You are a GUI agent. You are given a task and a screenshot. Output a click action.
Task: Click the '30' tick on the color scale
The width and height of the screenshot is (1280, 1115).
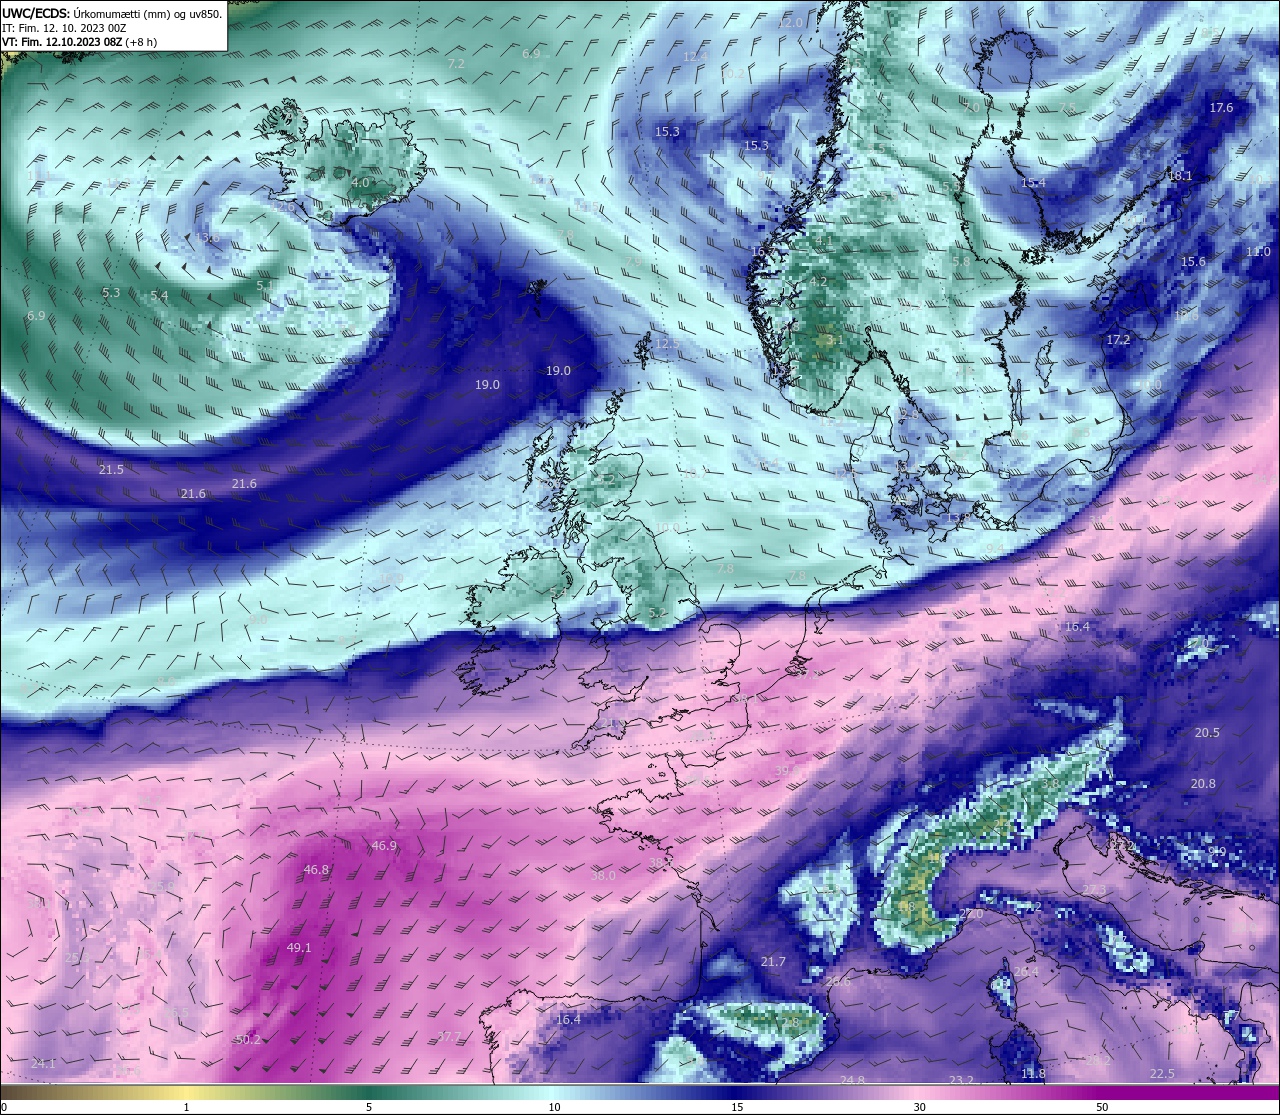(919, 1107)
